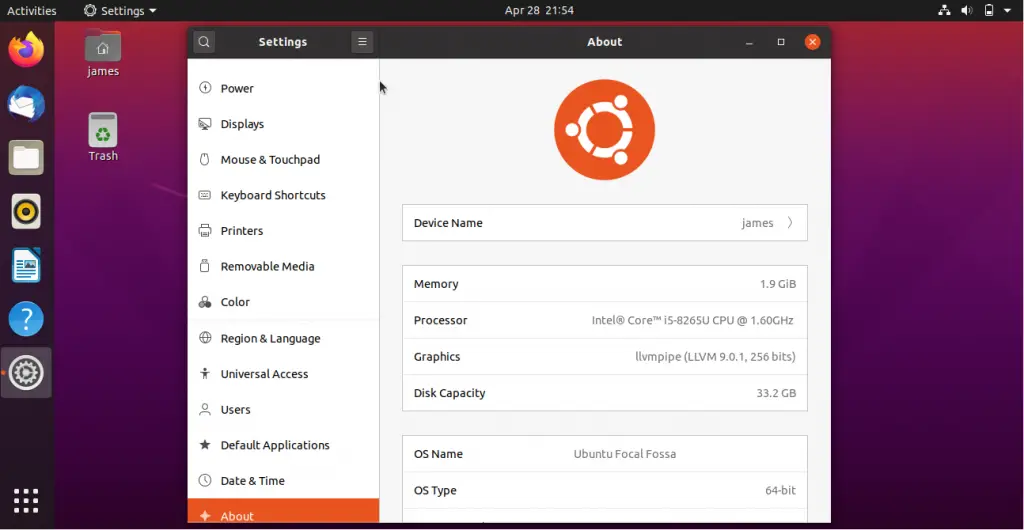Select Keyboard Shortcuts panel

[x=283, y=195]
